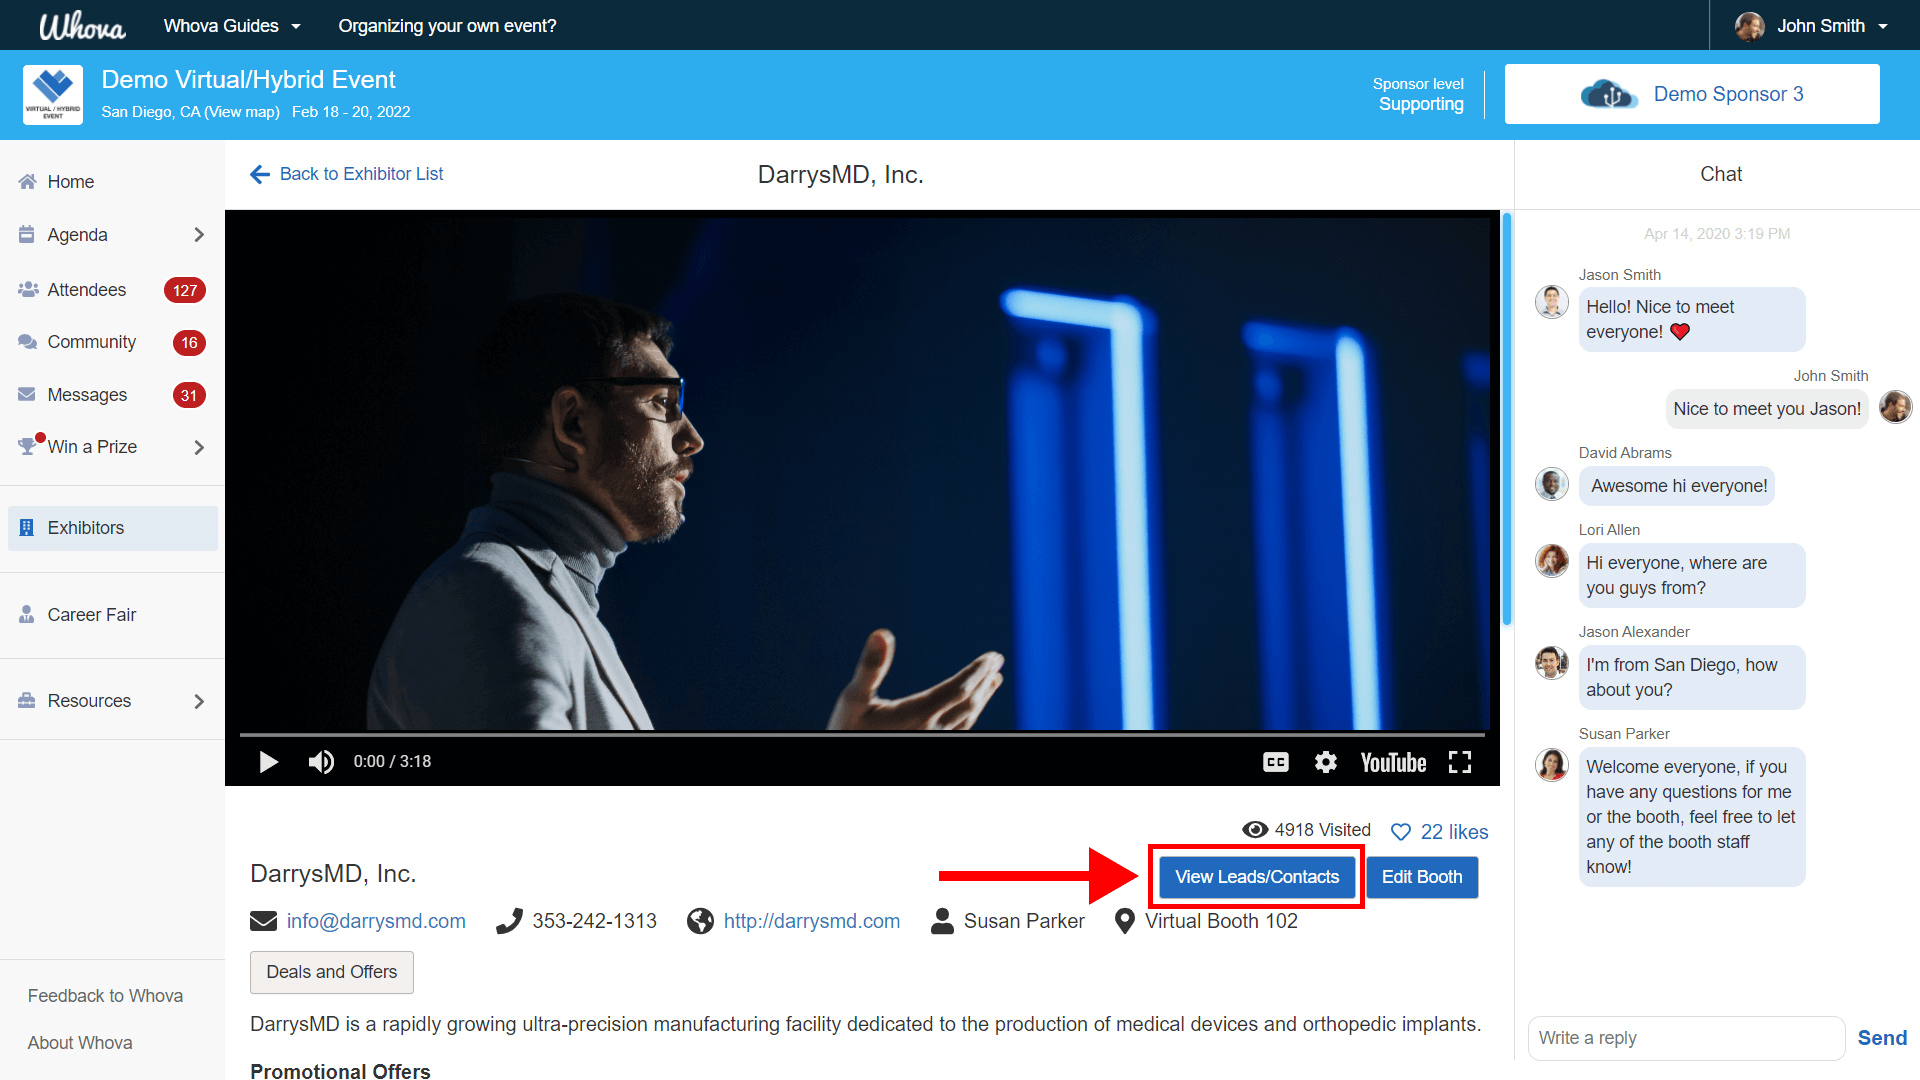Play the booth video

[x=268, y=762]
